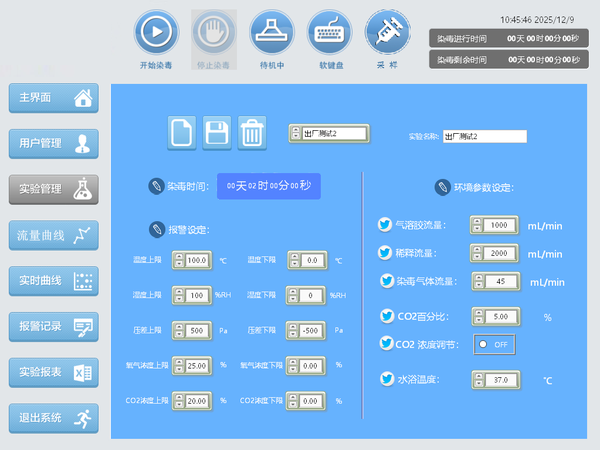Screen dimensions: 600x450
Task: Adjust the 水浴温度 spinner arrows
Action: click(x=477, y=380)
